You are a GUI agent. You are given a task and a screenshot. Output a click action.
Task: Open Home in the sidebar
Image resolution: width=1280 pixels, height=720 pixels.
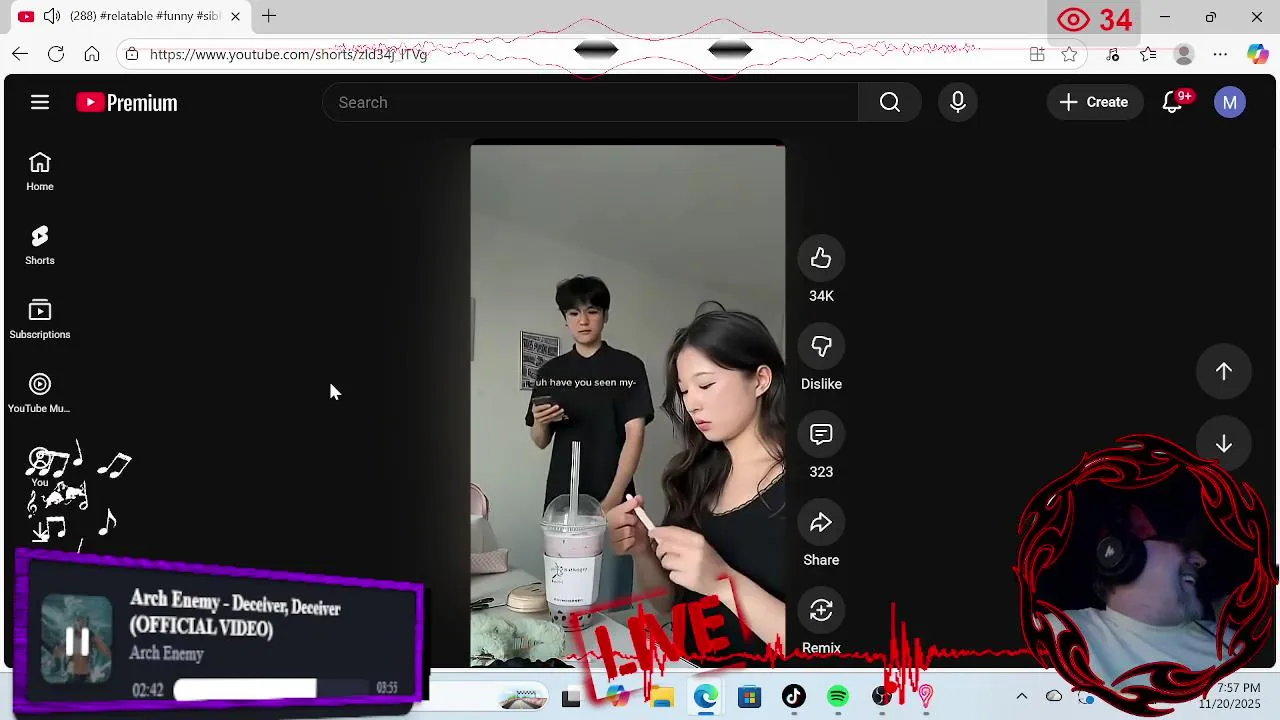[40, 171]
